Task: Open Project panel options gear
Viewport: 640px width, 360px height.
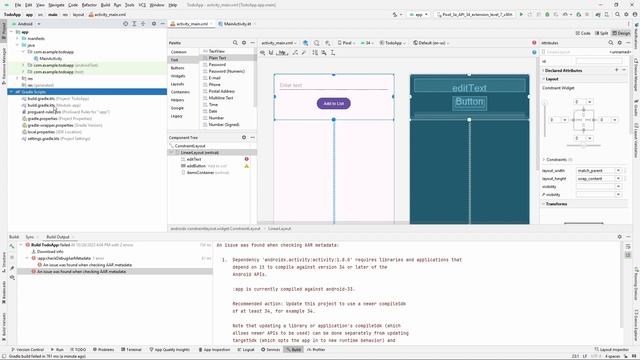Action: pos(154,24)
